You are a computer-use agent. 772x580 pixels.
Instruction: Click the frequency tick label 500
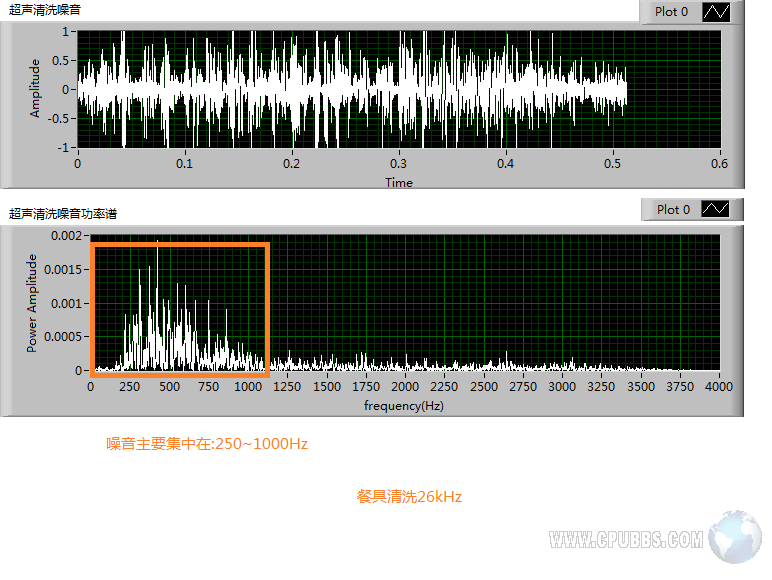click(x=169, y=387)
